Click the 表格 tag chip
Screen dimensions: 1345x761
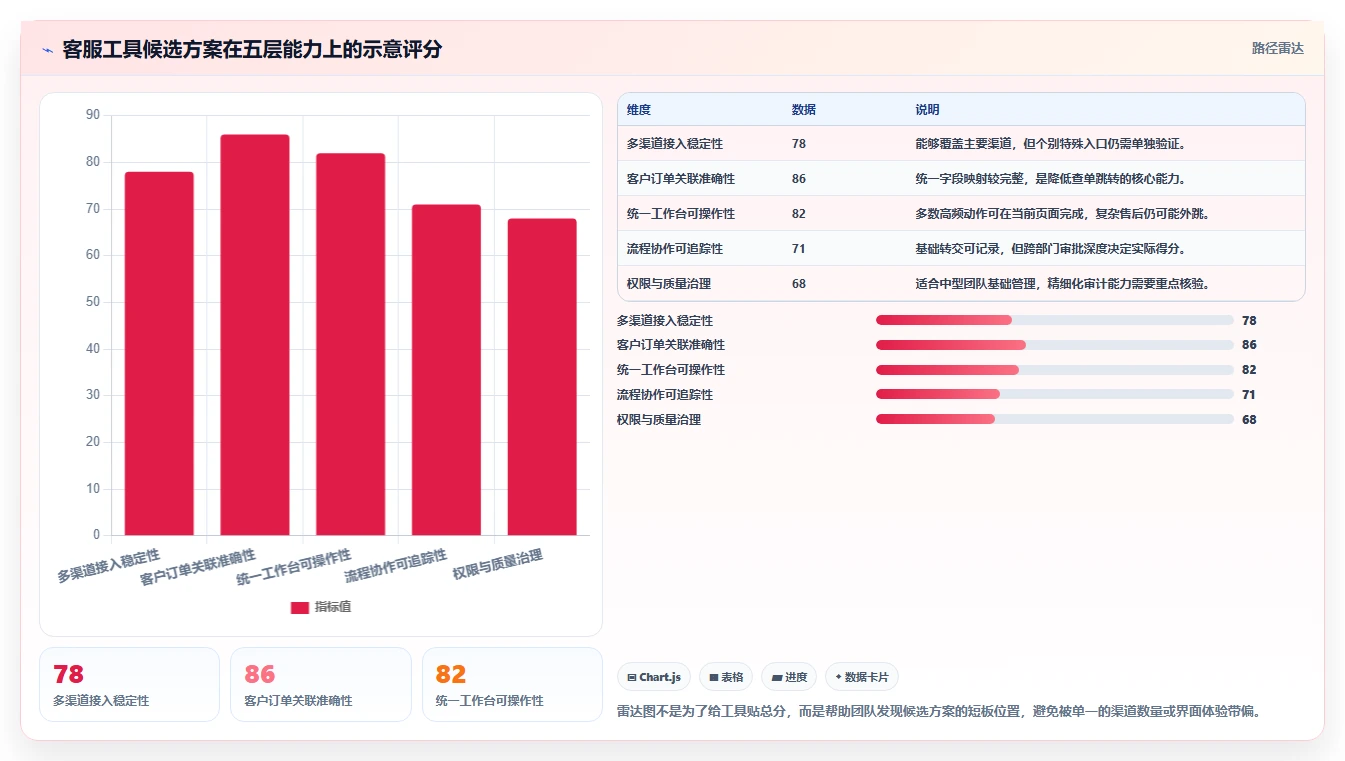pyautogui.click(x=726, y=677)
